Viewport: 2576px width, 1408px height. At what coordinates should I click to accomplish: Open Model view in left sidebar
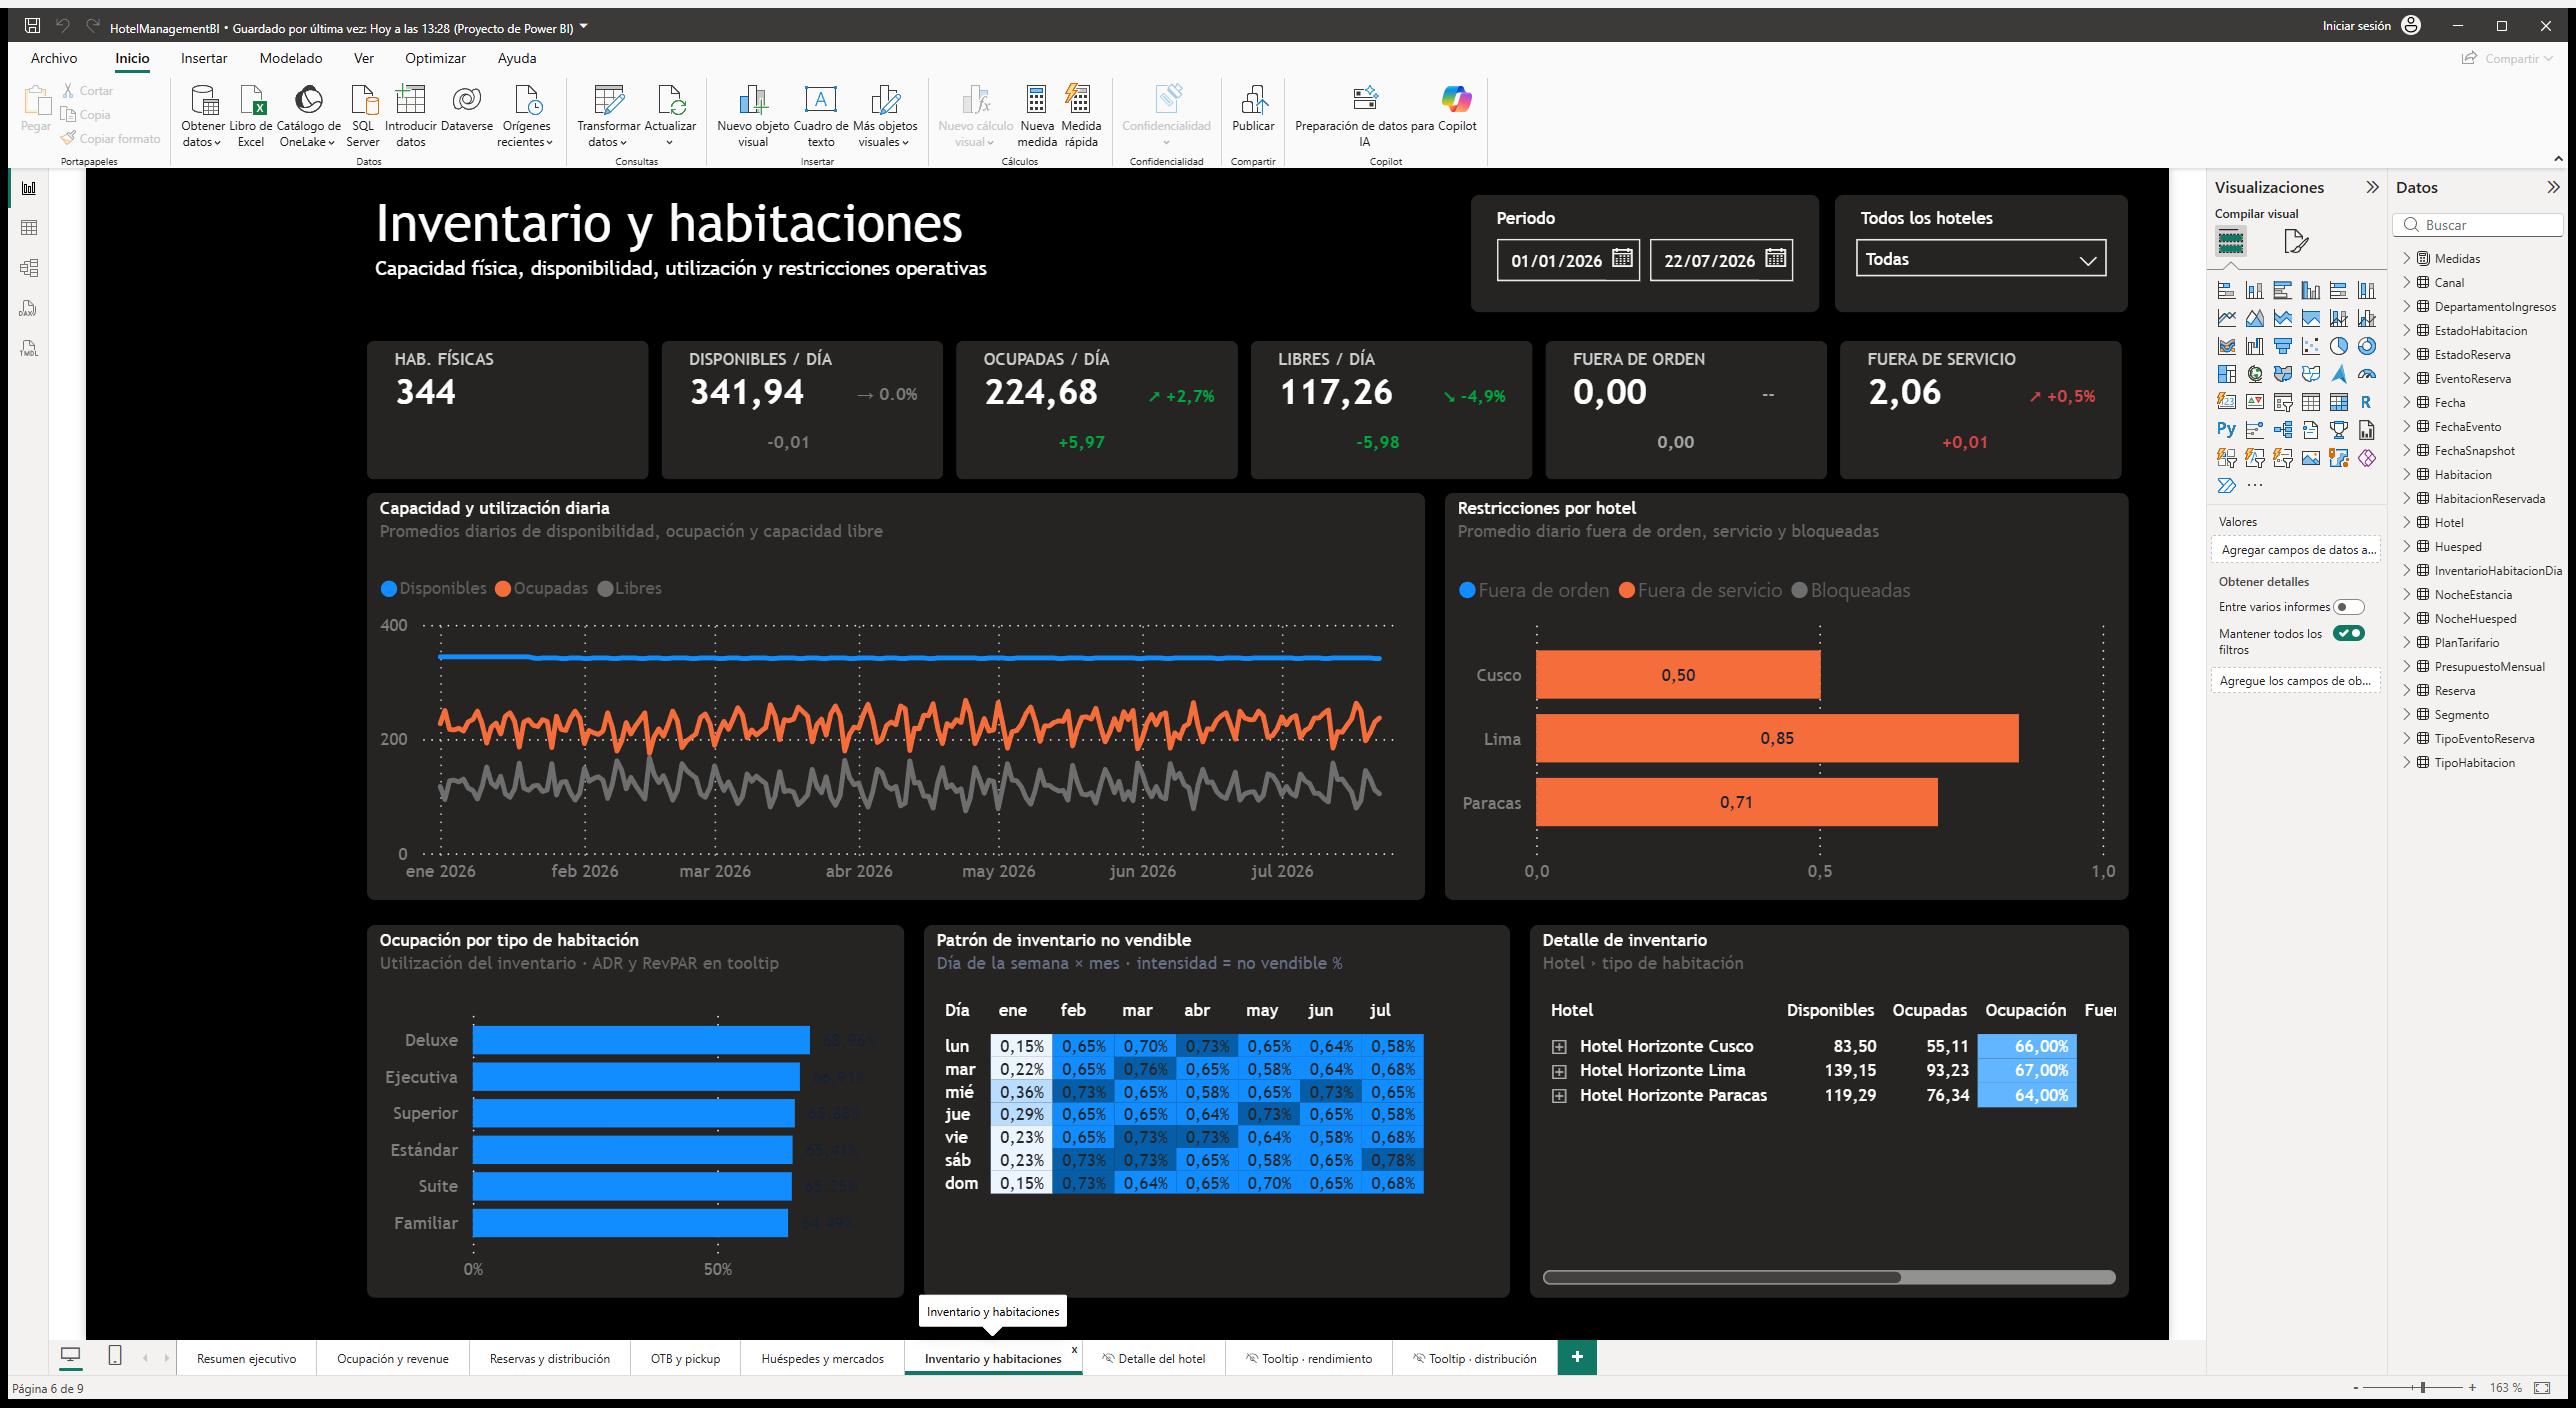click(29, 268)
